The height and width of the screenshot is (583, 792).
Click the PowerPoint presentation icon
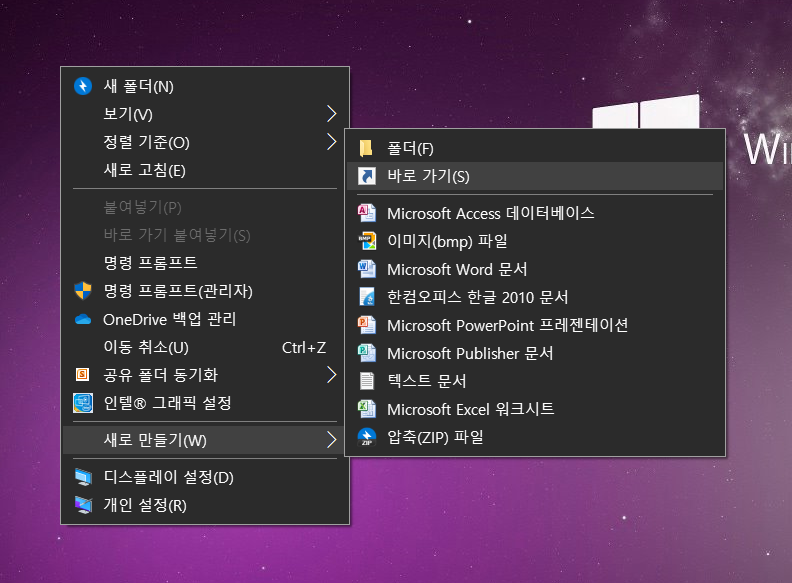click(367, 325)
